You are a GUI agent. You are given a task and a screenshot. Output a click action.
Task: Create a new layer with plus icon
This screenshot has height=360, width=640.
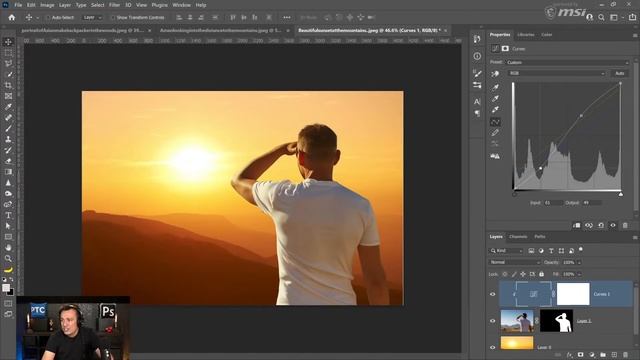tap(614, 355)
